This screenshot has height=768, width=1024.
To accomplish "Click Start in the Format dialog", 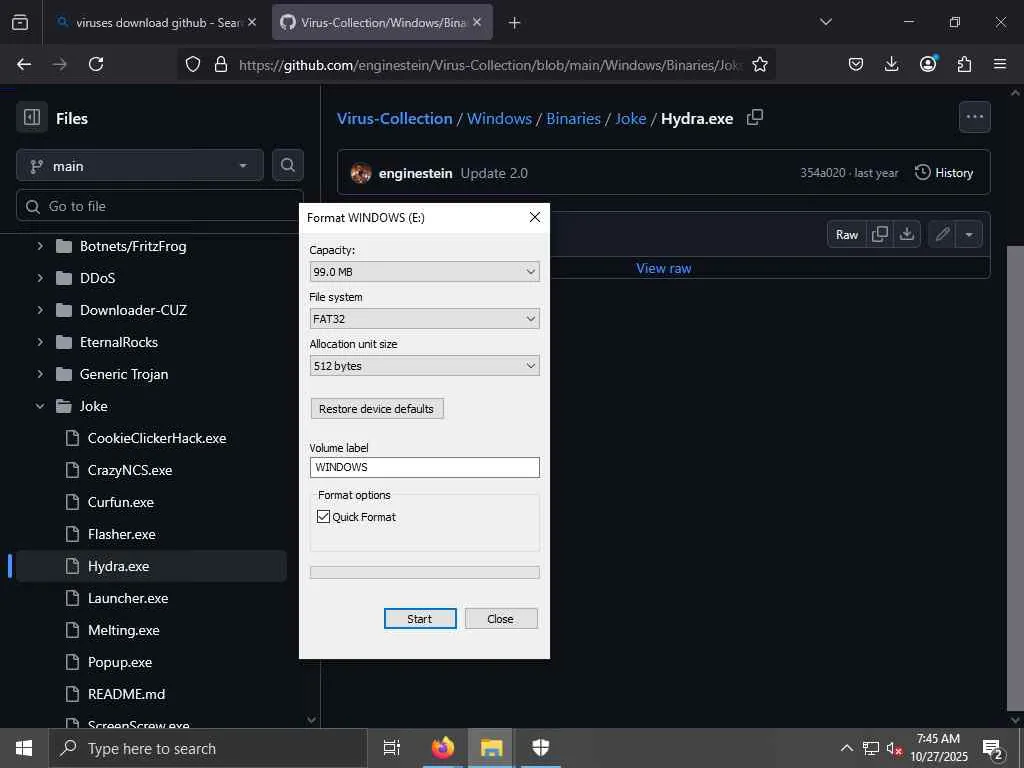I will (420, 618).
